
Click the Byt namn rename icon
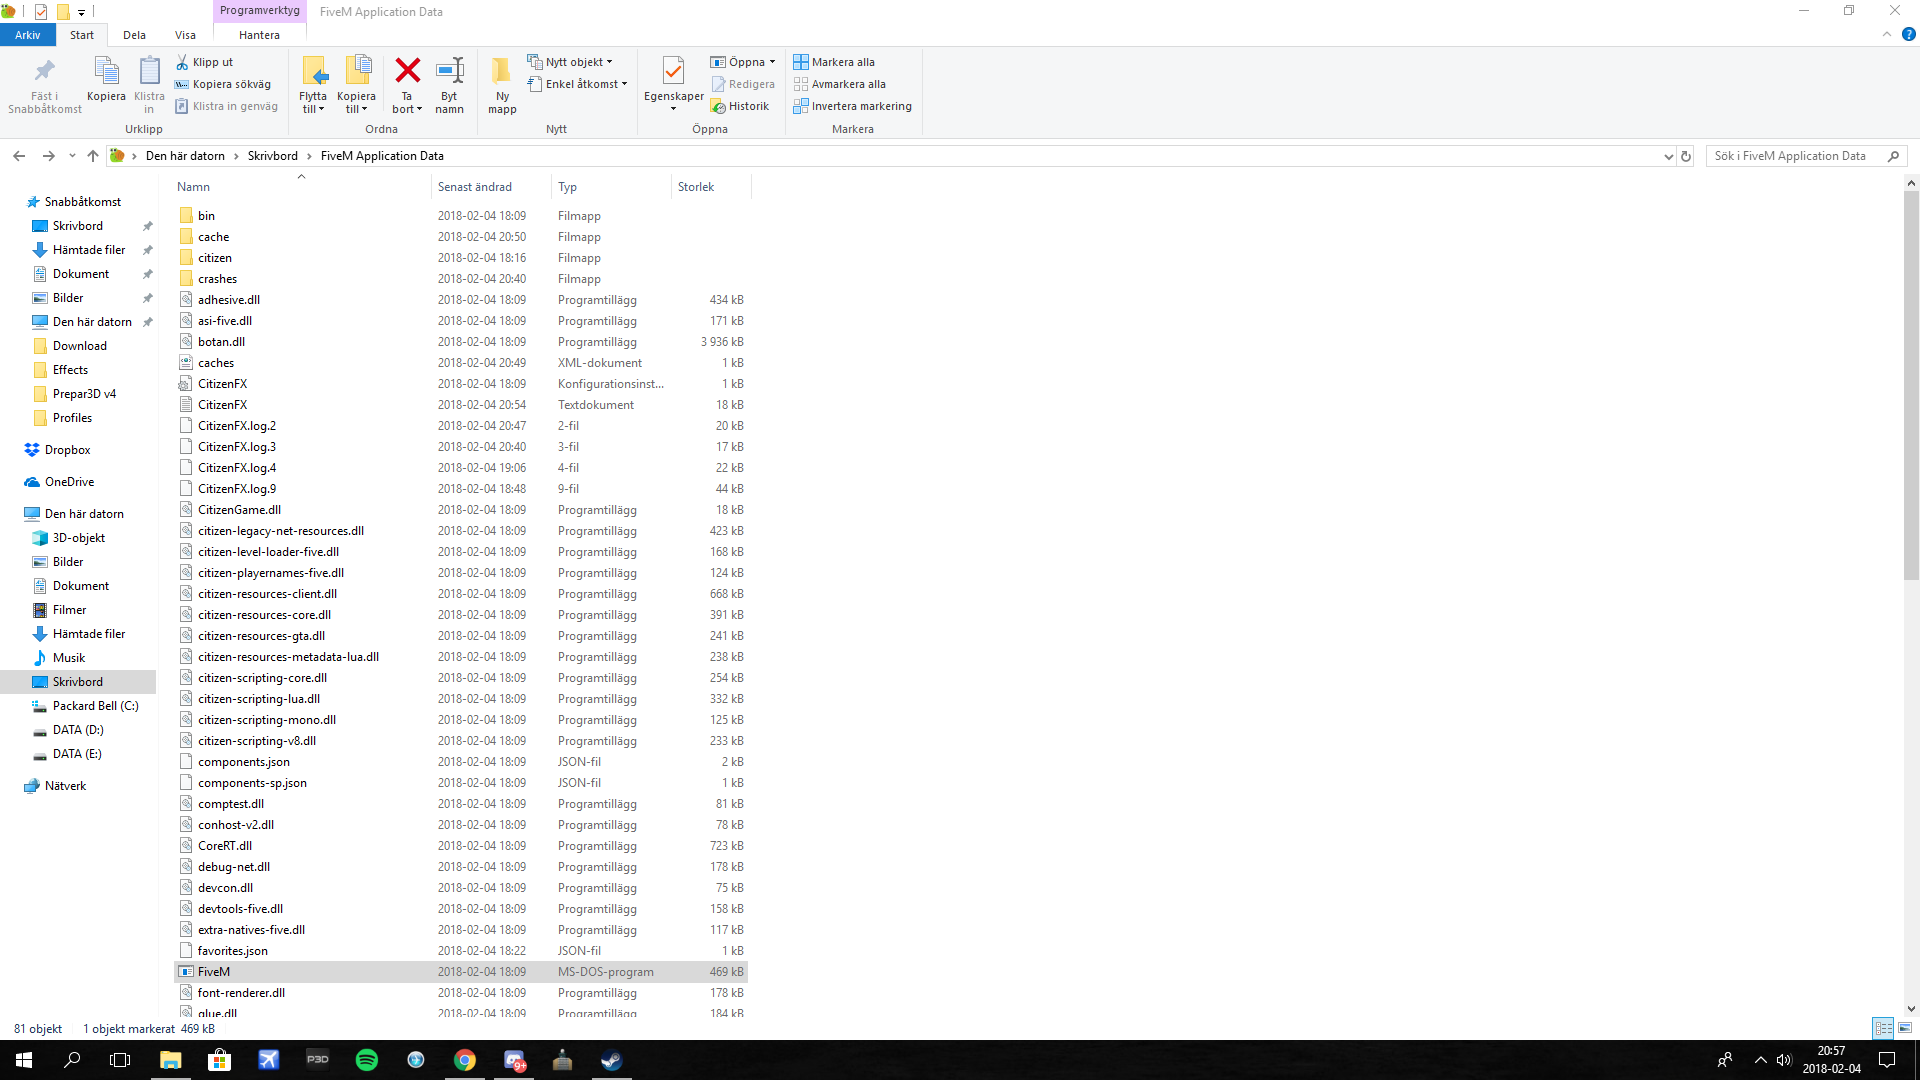[x=450, y=71]
